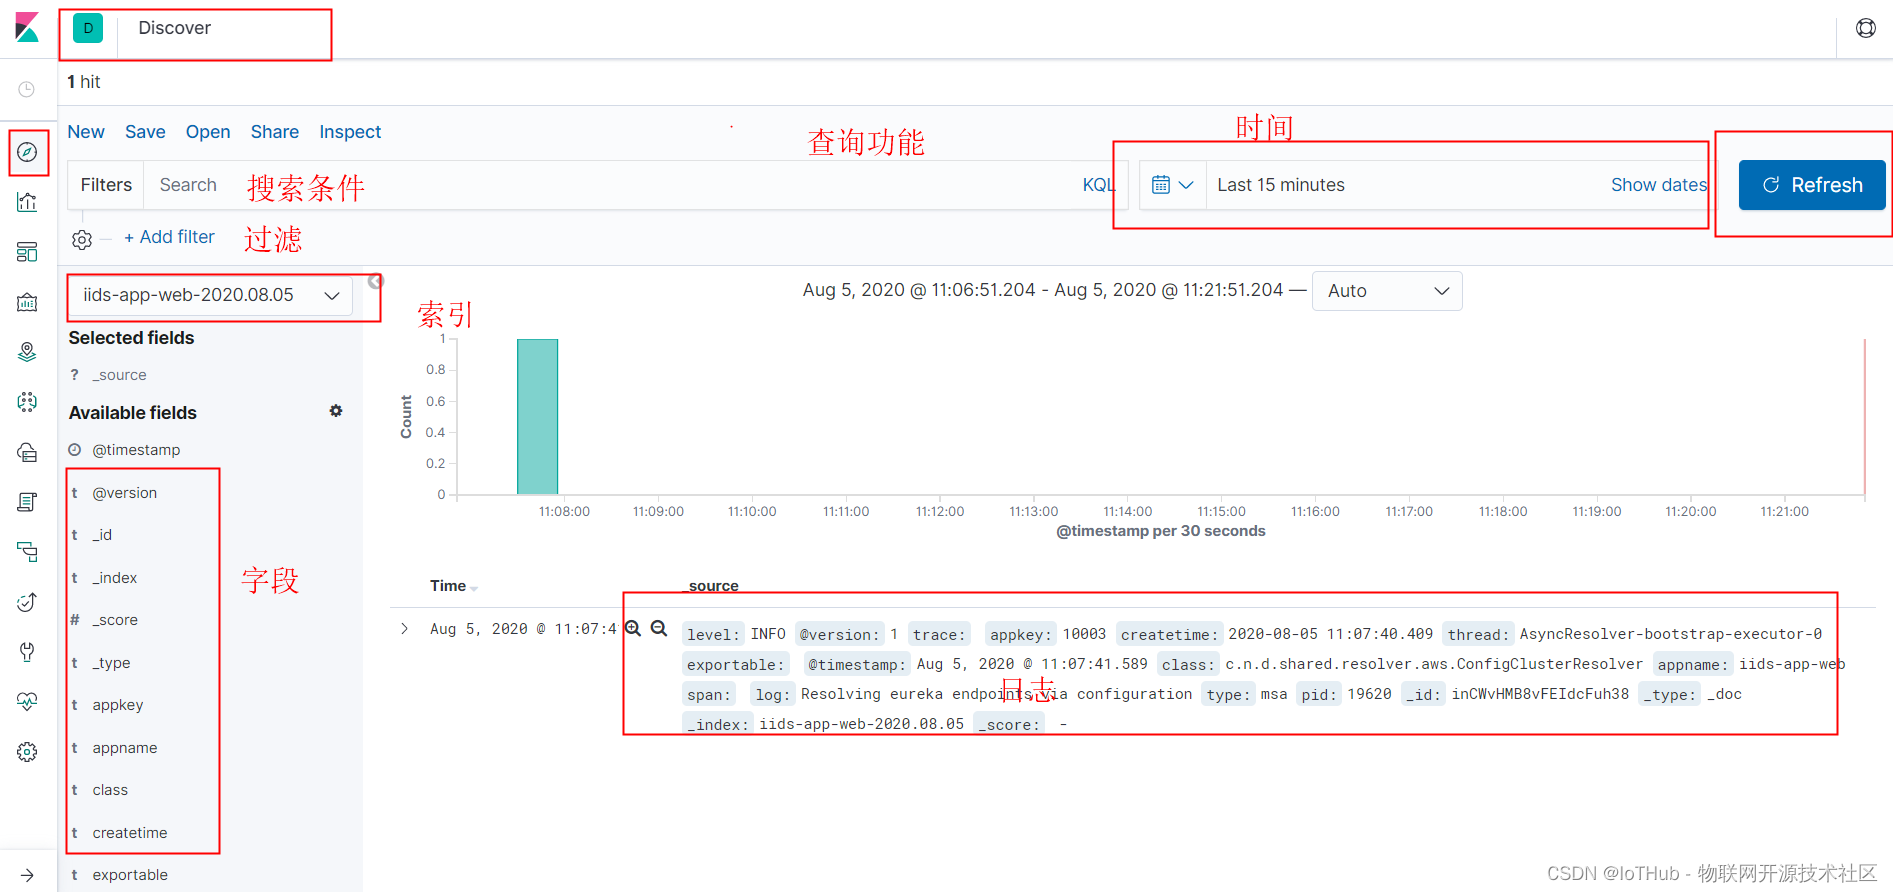Open Visualize chart icon in sidebar
1893x892 pixels.
(x=27, y=202)
